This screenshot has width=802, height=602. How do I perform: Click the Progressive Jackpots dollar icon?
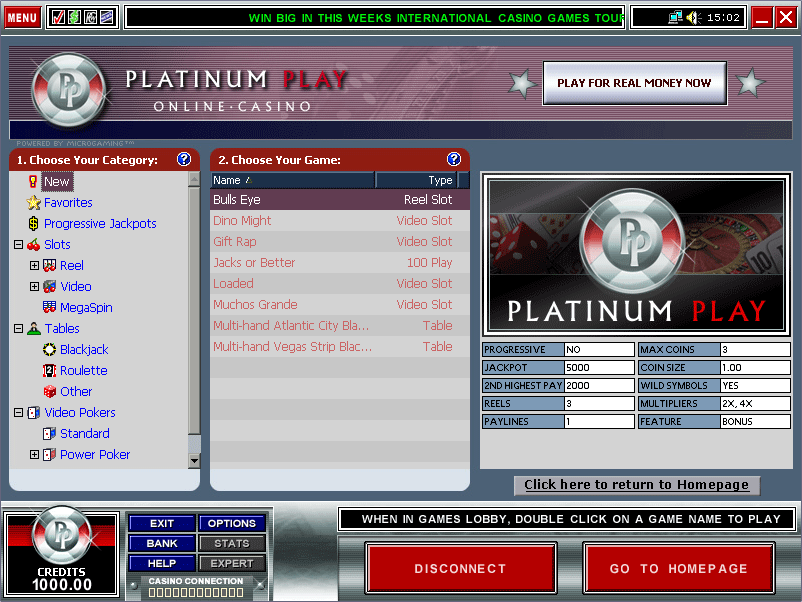pyautogui.click(x=33, y=224)
